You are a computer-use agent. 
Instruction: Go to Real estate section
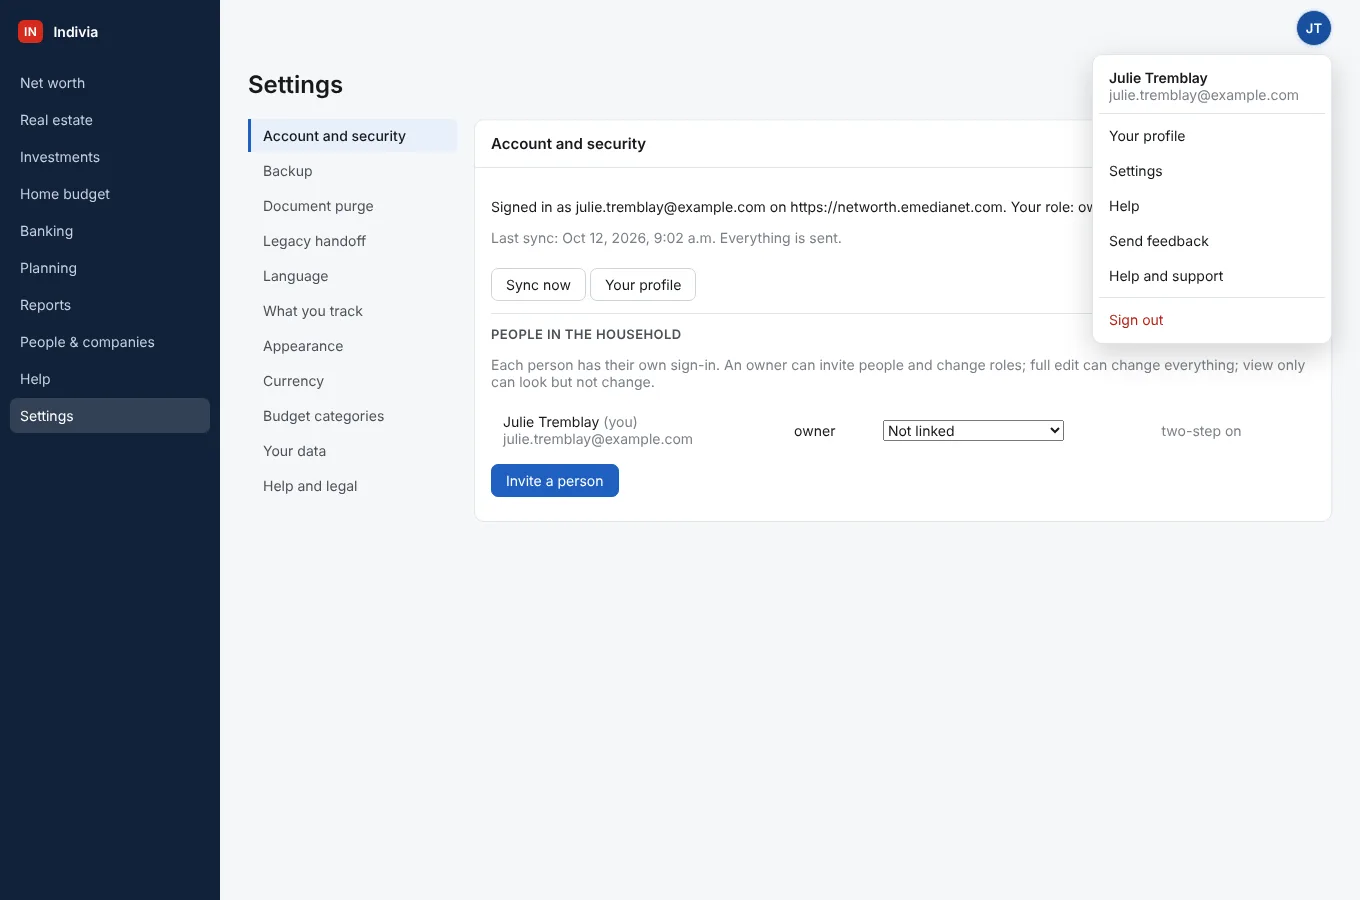tap(110, 120)
